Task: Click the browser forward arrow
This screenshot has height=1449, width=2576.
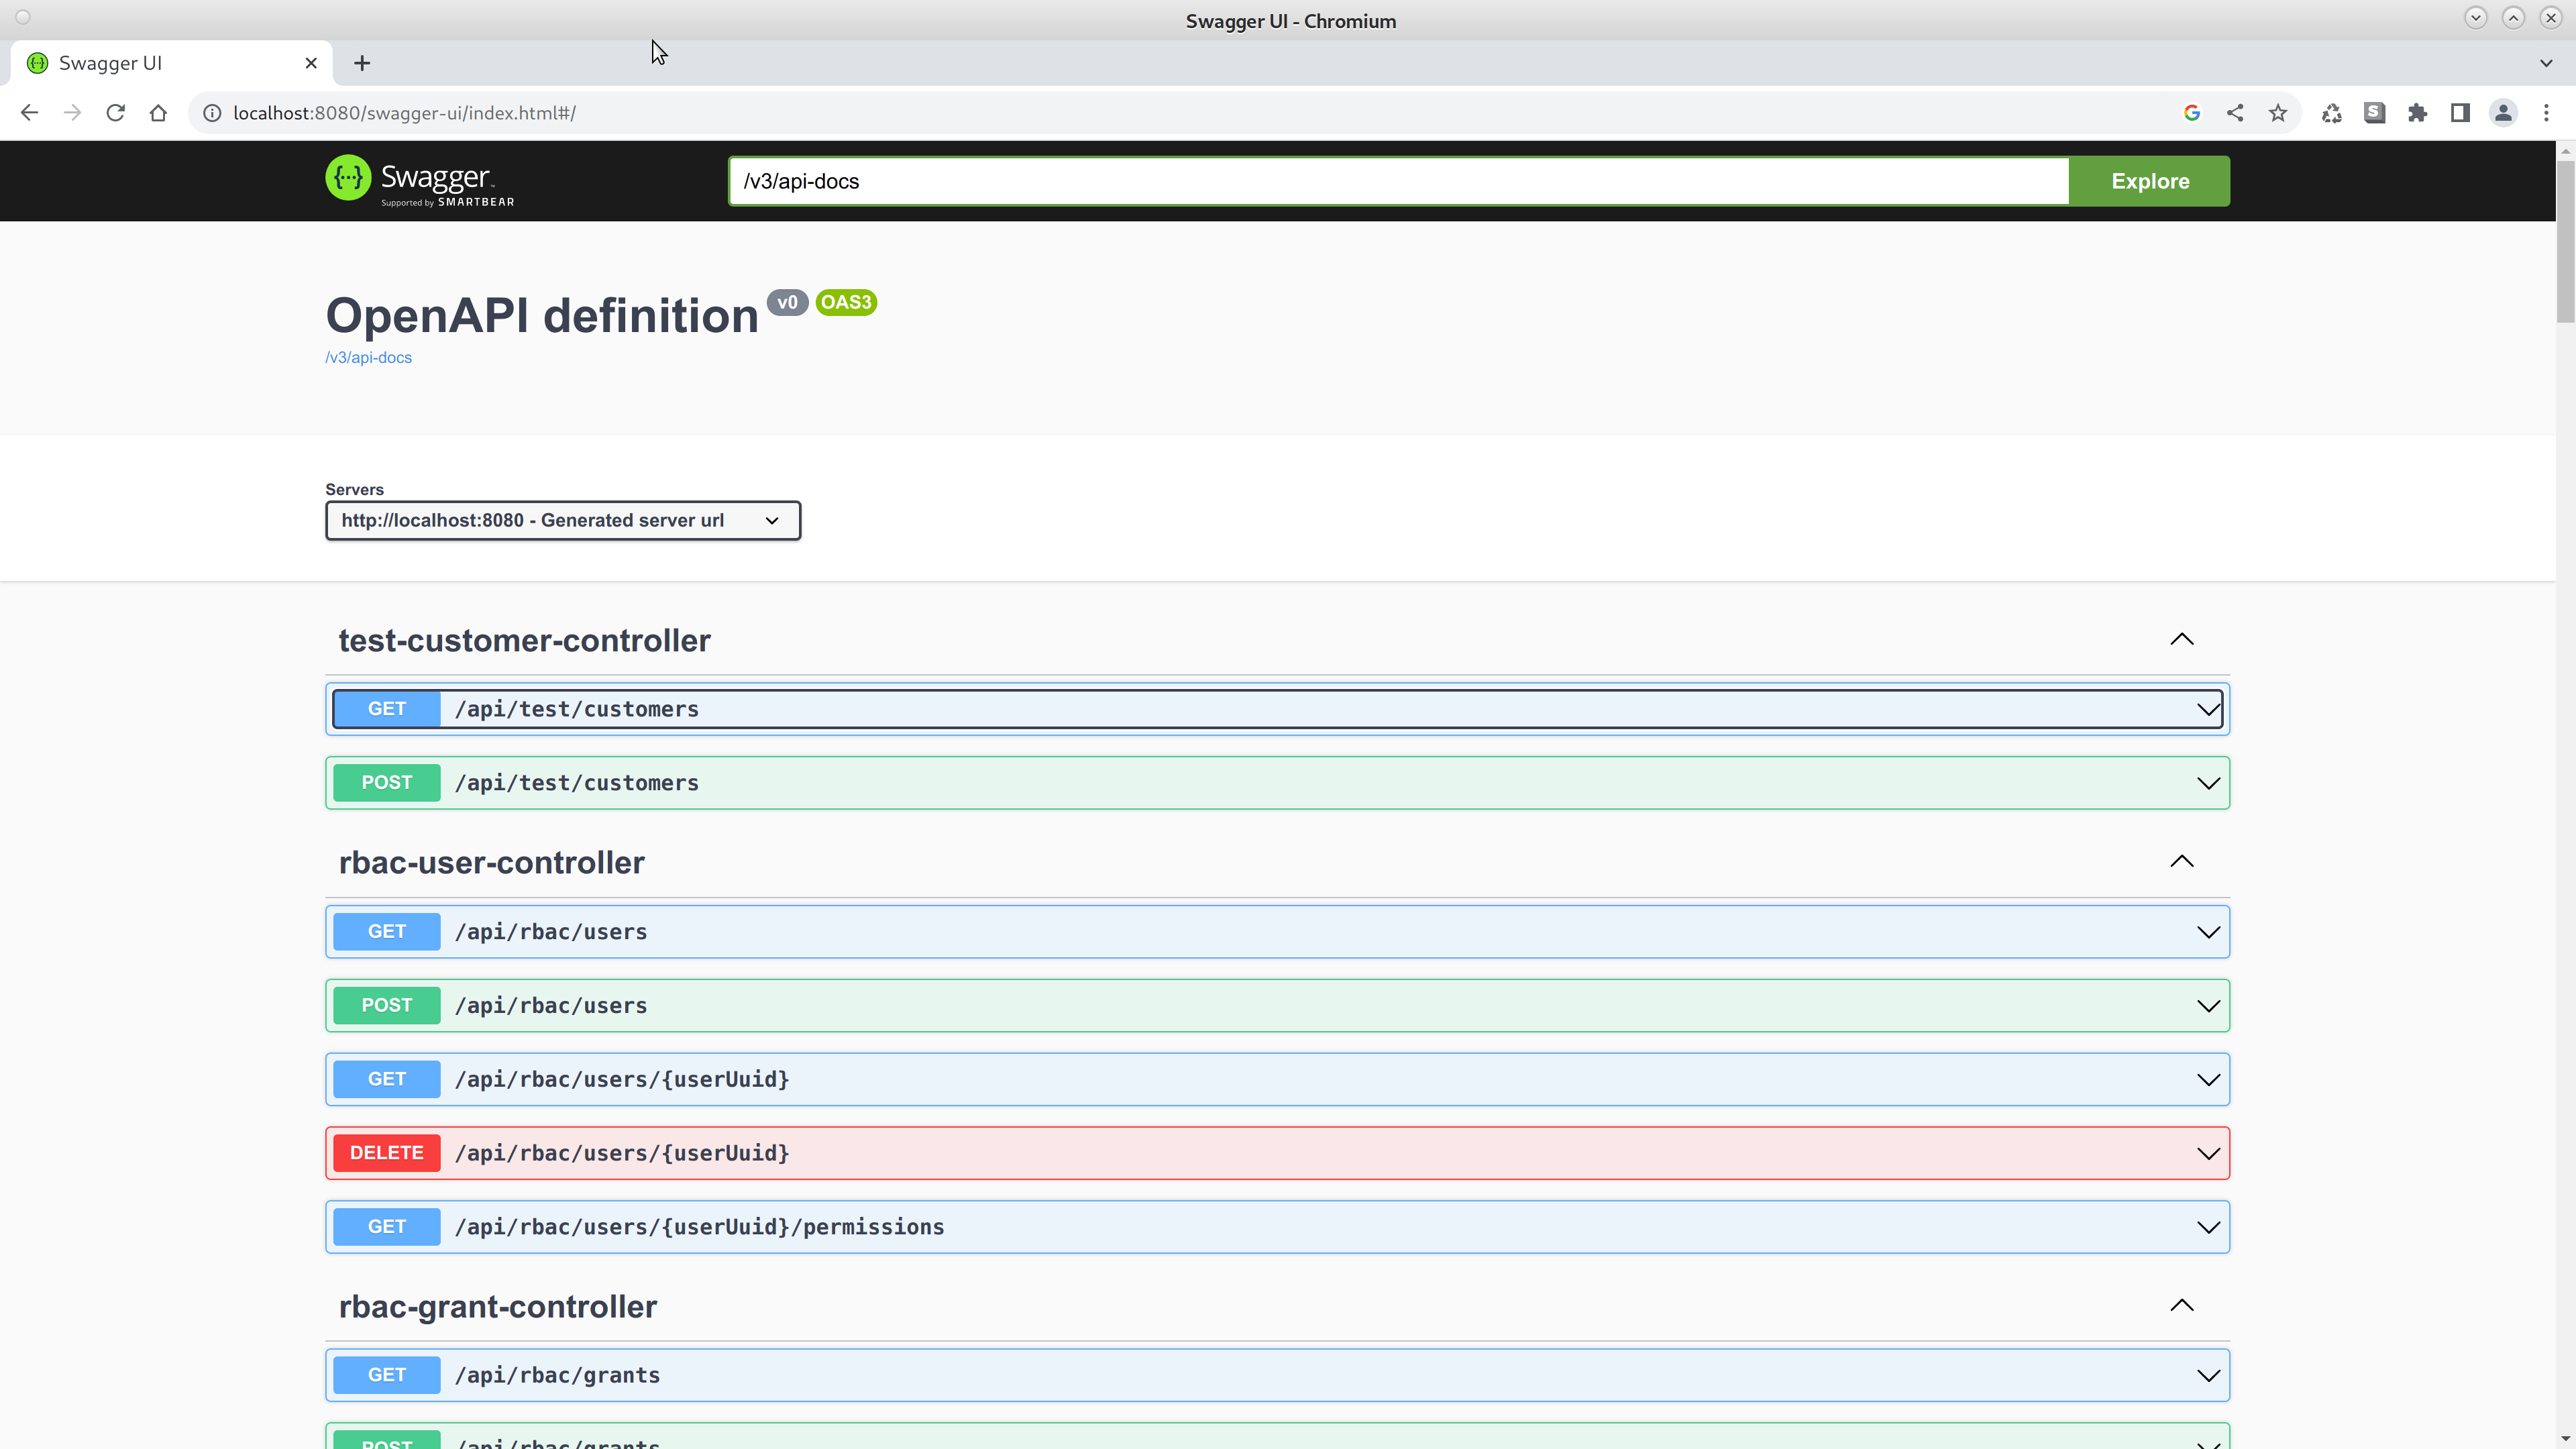Action: point(72,113)
